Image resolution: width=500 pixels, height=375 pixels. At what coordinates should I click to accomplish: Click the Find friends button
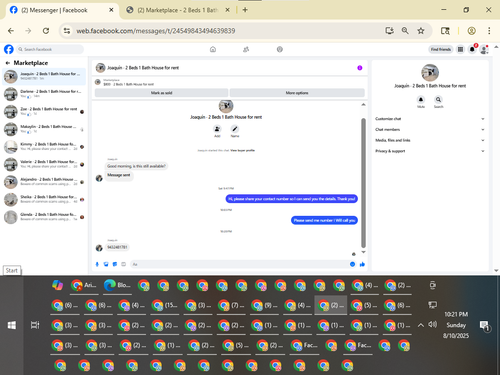[x=441, y=49]
